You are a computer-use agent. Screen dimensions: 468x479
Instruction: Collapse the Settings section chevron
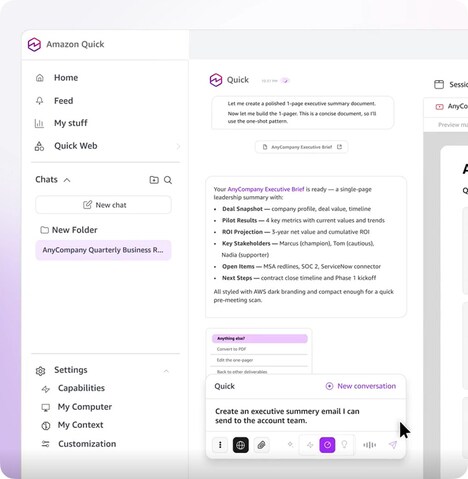[166, 371]
